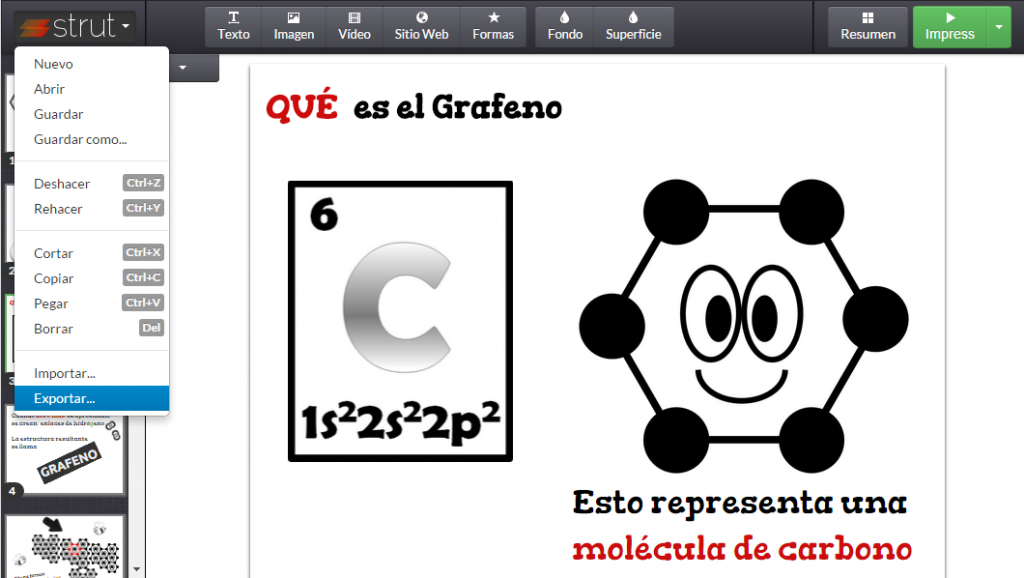The height and width of the screenshot is (578, 1024).
Task: Click the Superficie surface tool
Action: tap(633, 26)
